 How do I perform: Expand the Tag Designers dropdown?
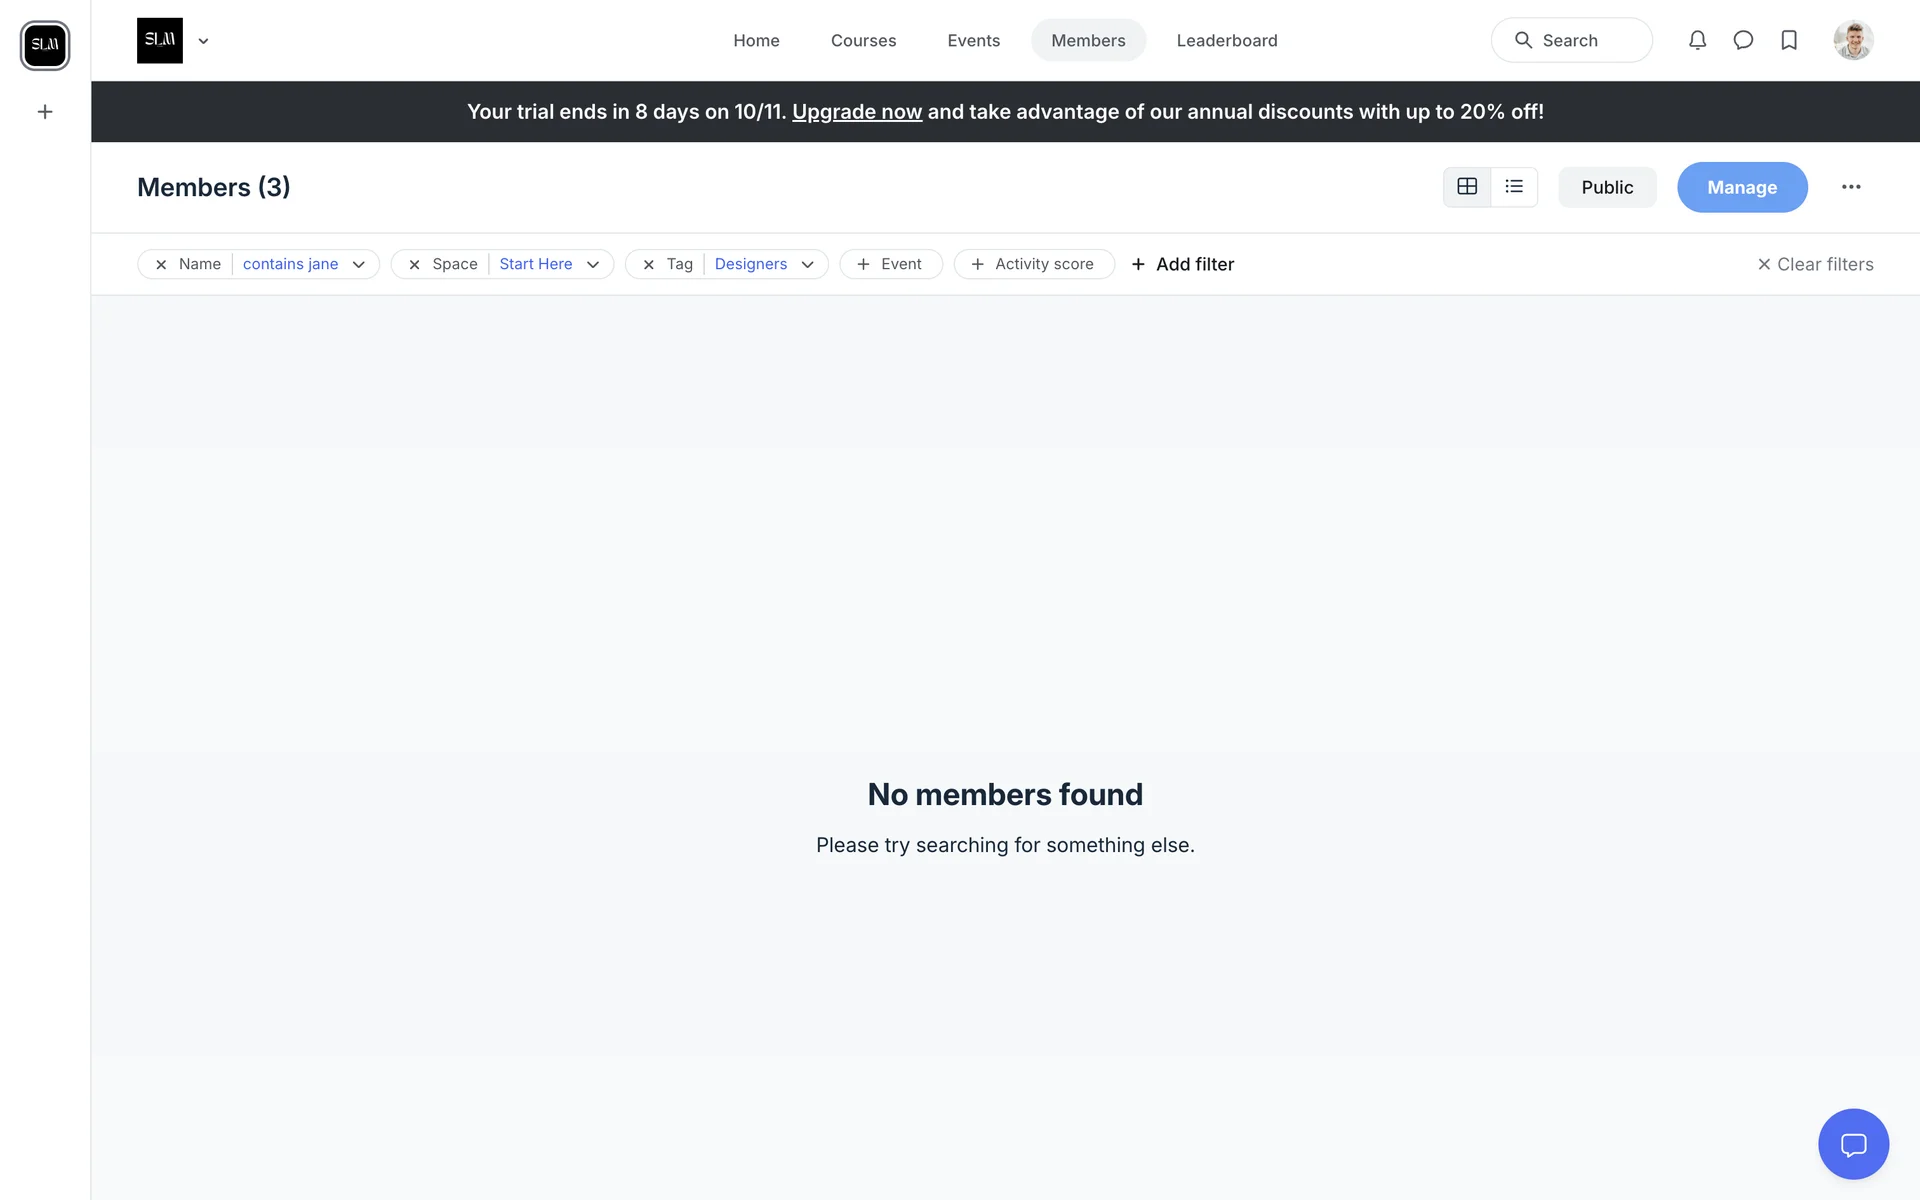pos(808,265)
